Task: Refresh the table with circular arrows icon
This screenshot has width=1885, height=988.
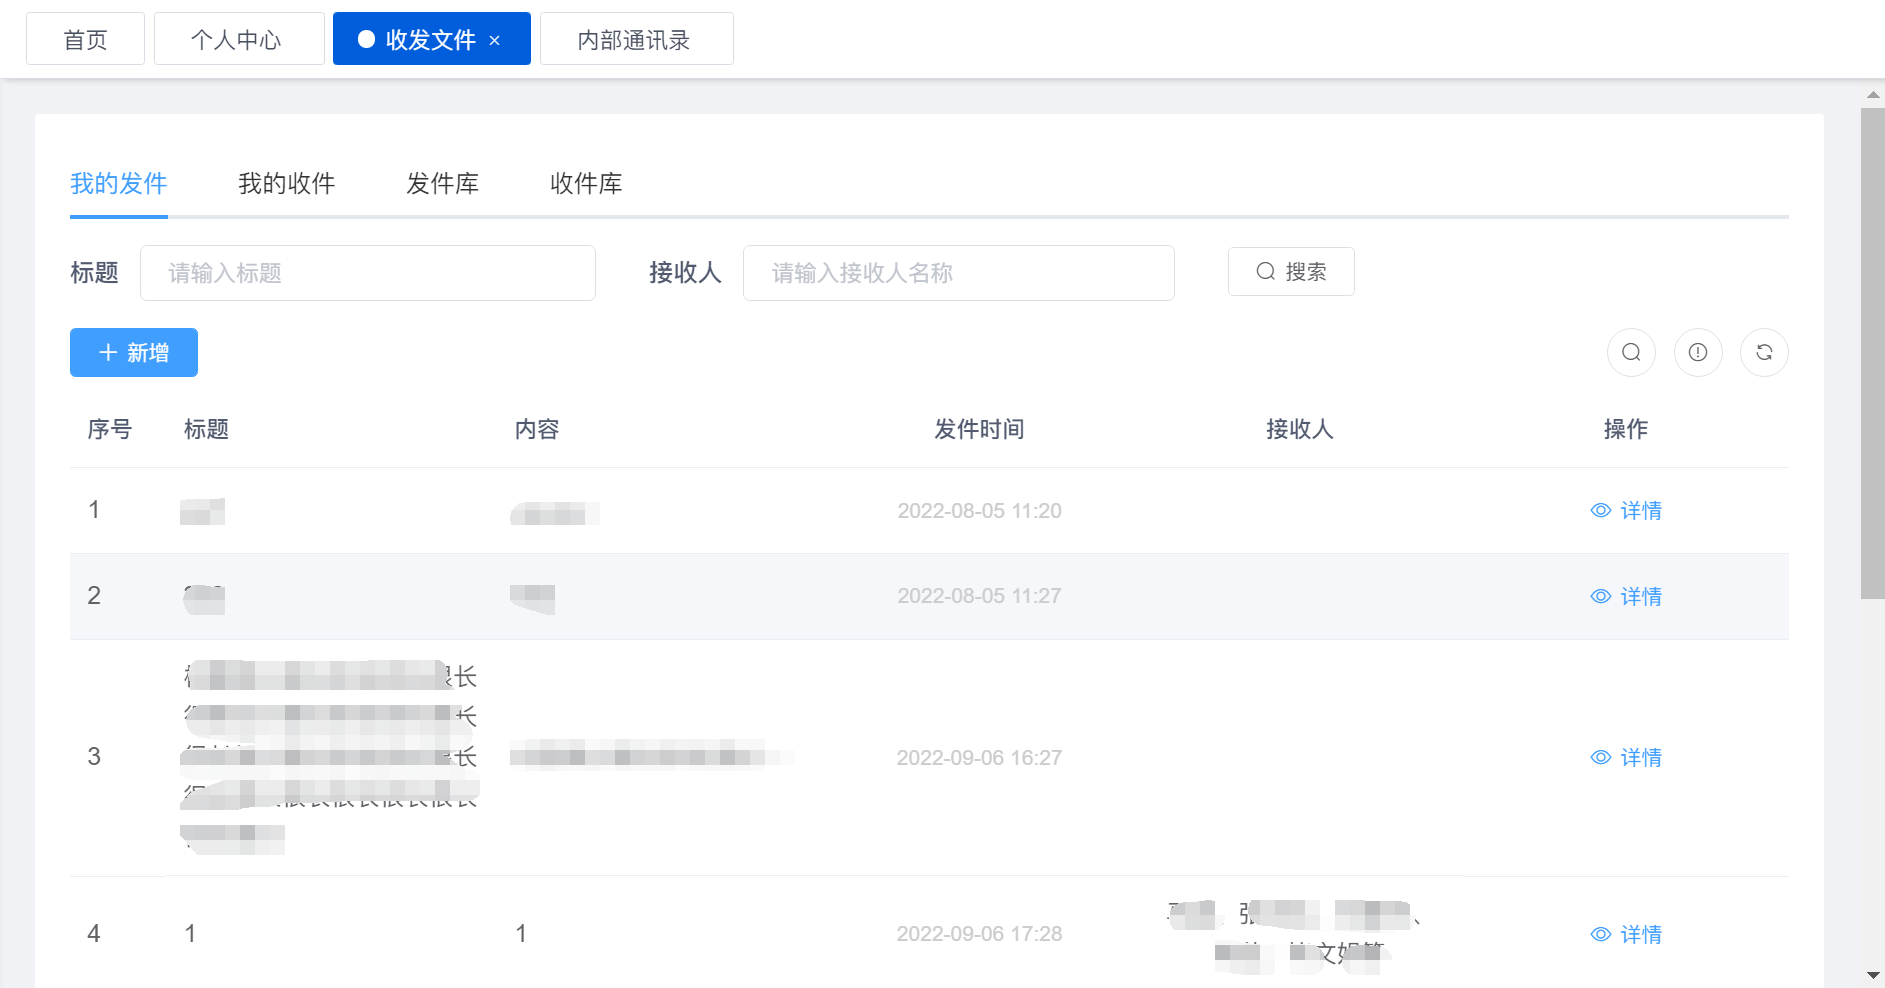Action: click(x=1764, y=352)
